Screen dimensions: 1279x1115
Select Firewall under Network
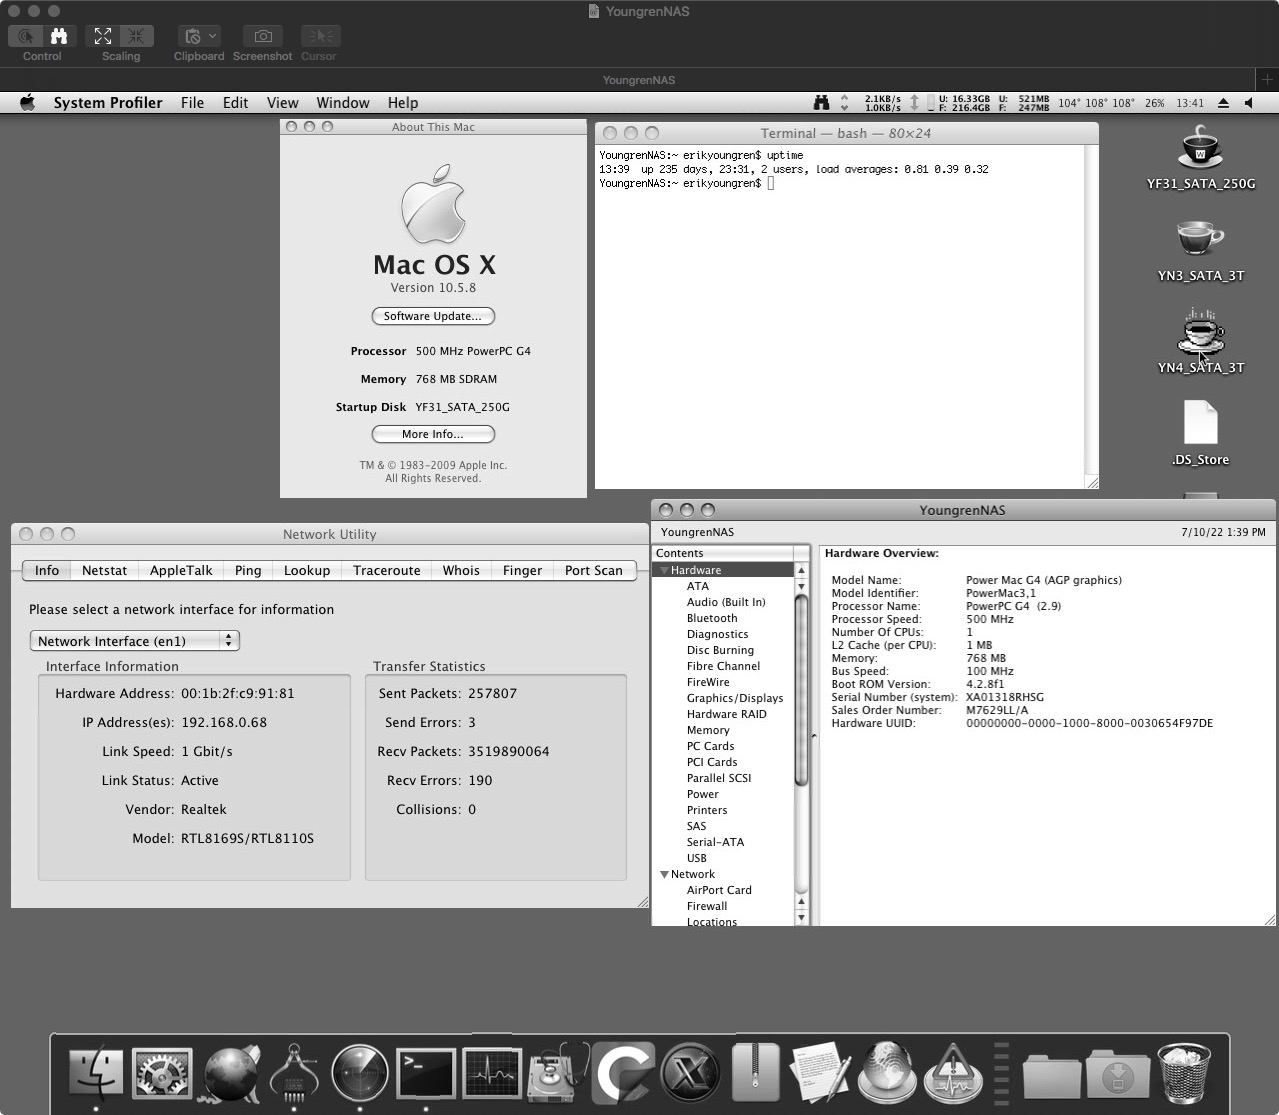(707, 906)
